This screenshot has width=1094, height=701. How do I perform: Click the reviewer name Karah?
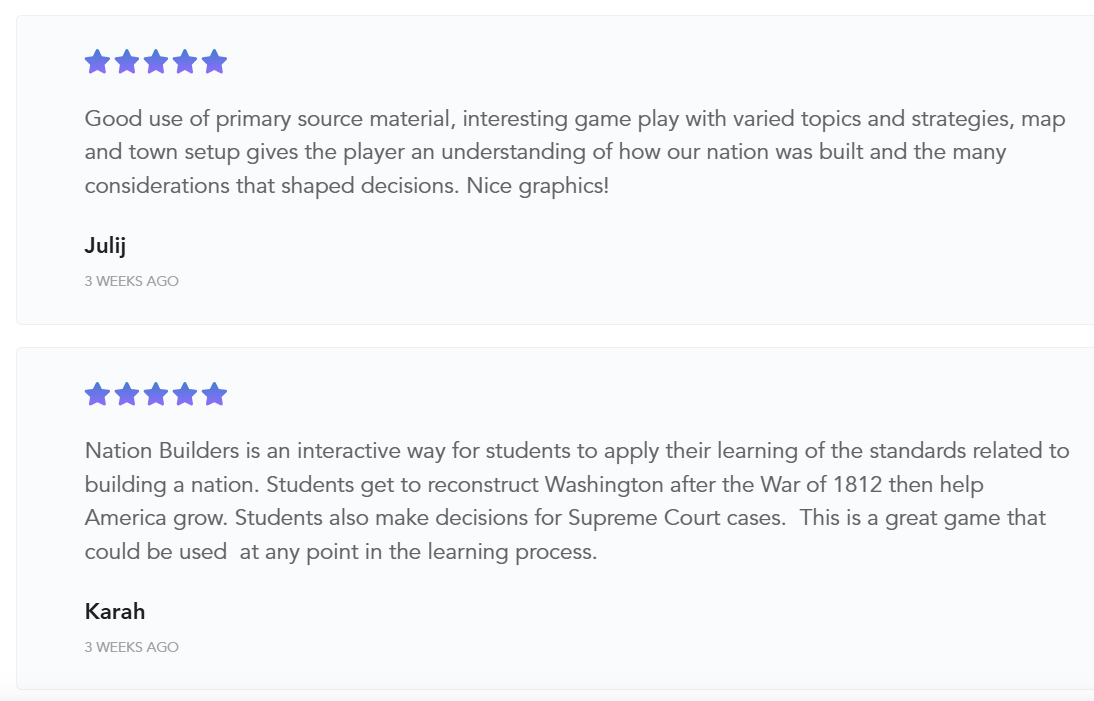coord(115,611)
